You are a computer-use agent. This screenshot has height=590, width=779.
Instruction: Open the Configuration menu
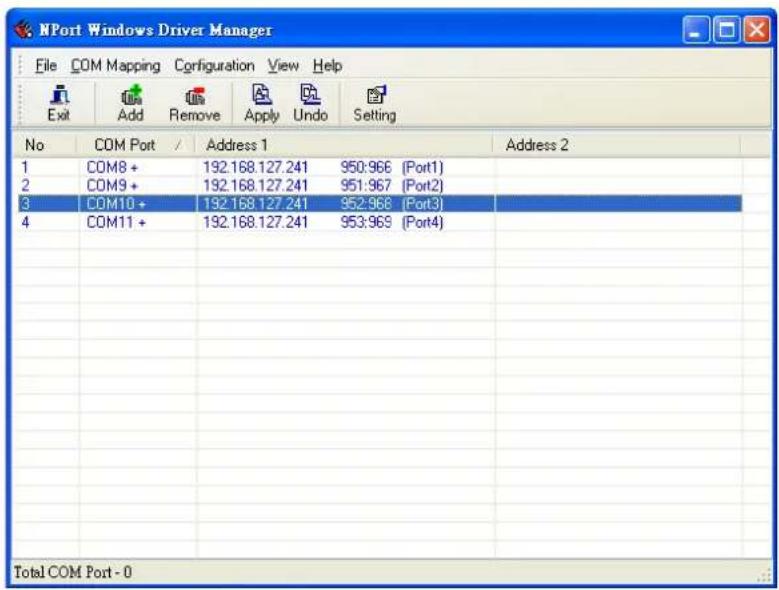click(x=214, y=66)
